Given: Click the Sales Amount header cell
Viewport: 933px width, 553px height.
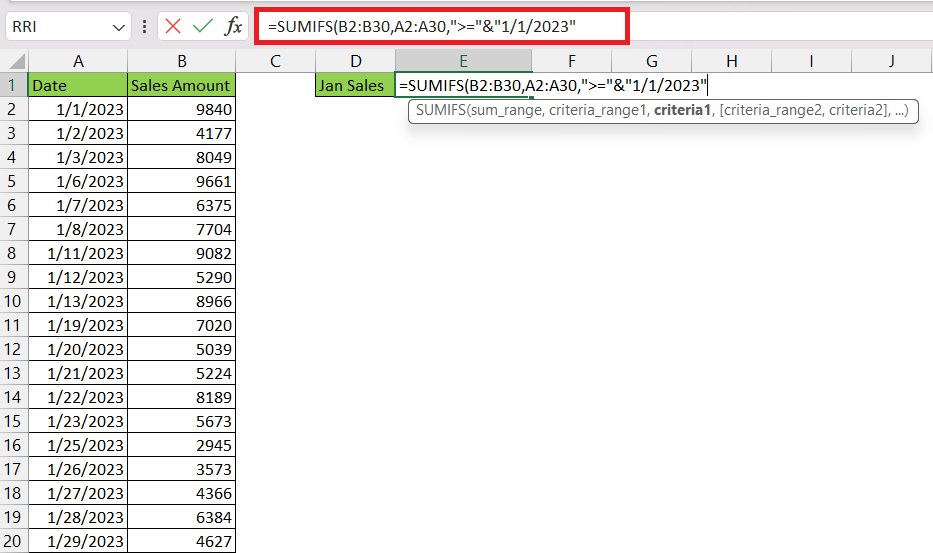Looking at the screenshot, I should (x=181, y=85).
